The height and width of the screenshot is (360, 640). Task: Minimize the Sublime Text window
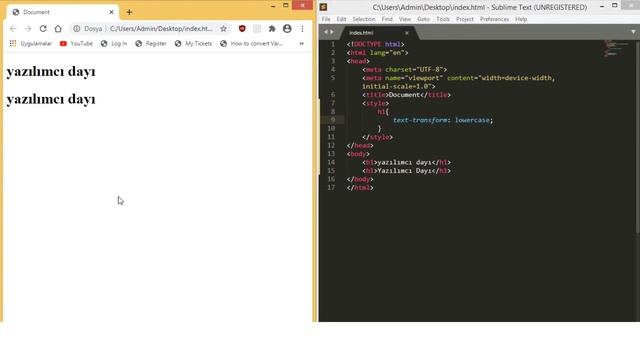602,6
